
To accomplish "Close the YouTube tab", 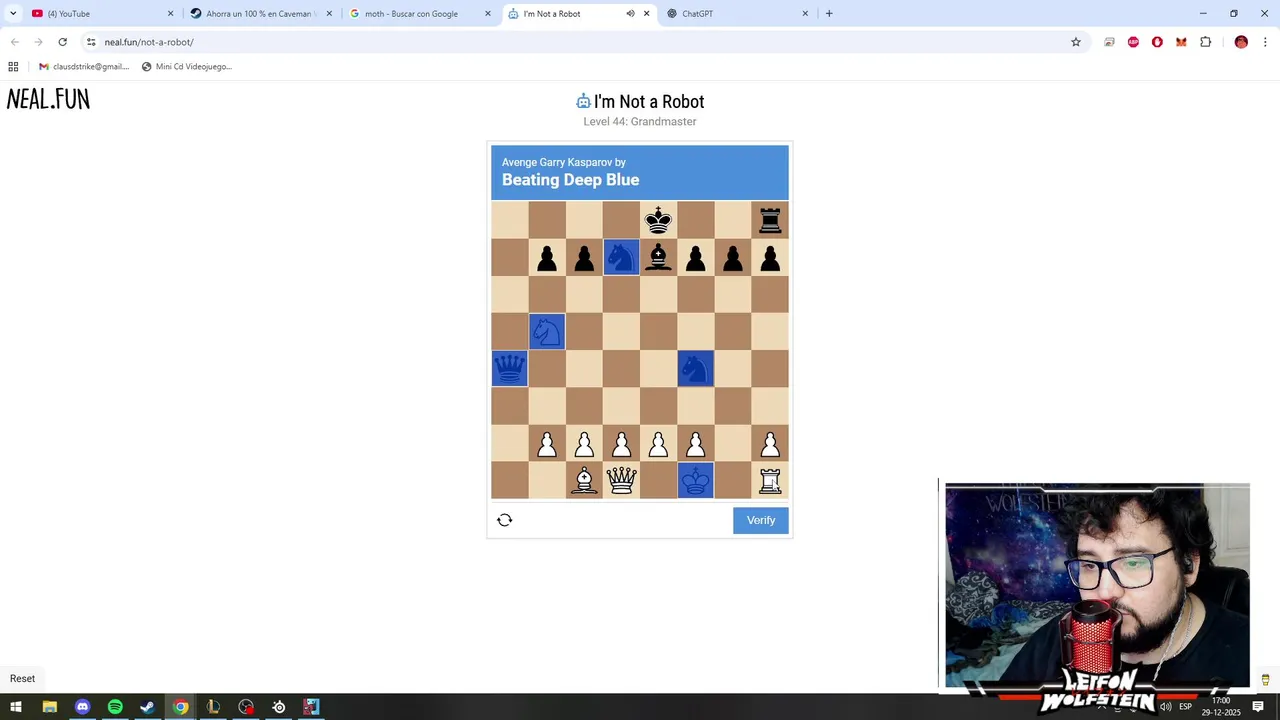I will point(170,14).
